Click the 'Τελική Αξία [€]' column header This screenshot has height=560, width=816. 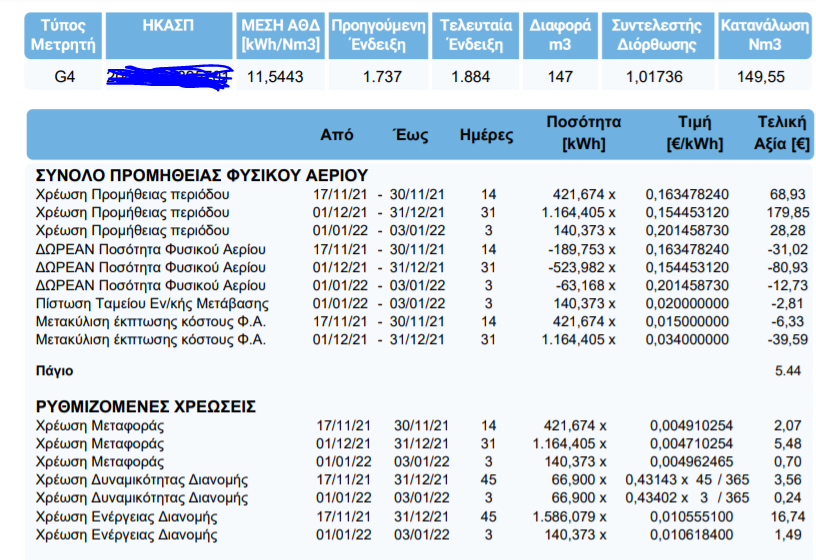(x=781, y=133)
